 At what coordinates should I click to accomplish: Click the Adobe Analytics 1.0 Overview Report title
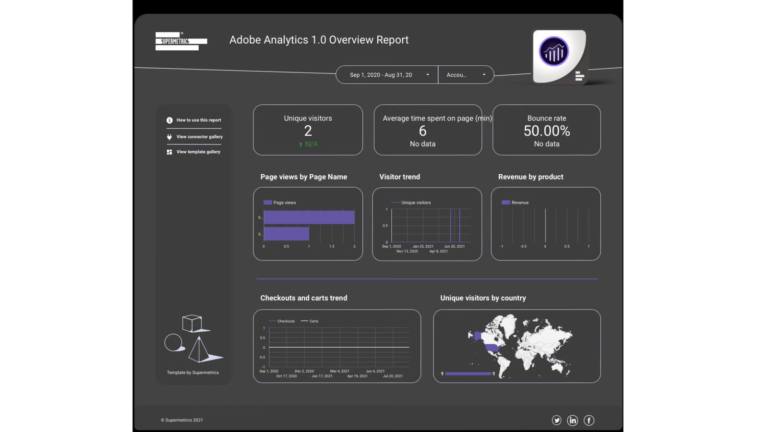click(319, 40)
